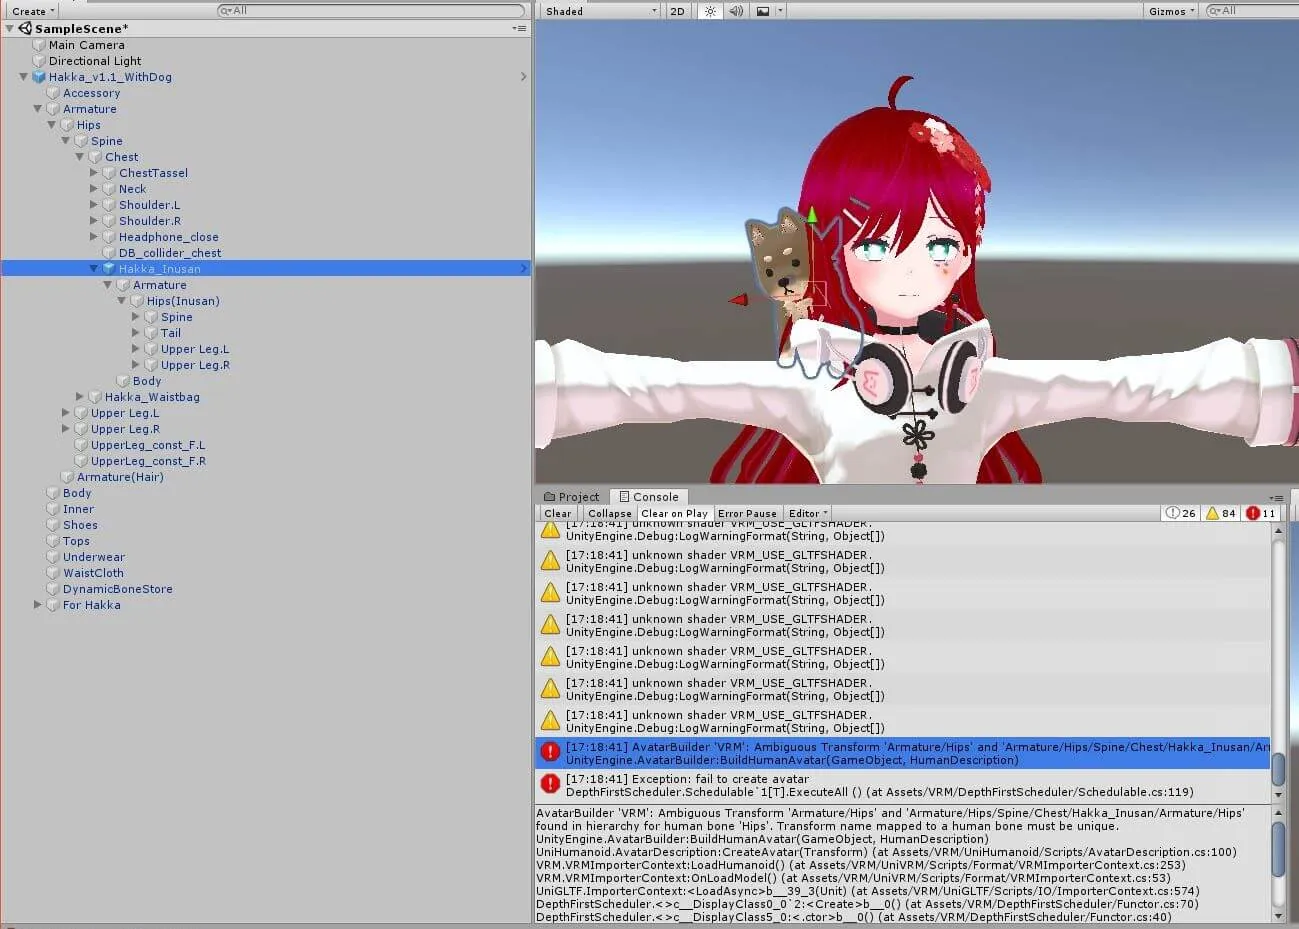Screen dimensions: 1299x929
Task: Click the Shoes object icon
Action: (x=53, y=525)
